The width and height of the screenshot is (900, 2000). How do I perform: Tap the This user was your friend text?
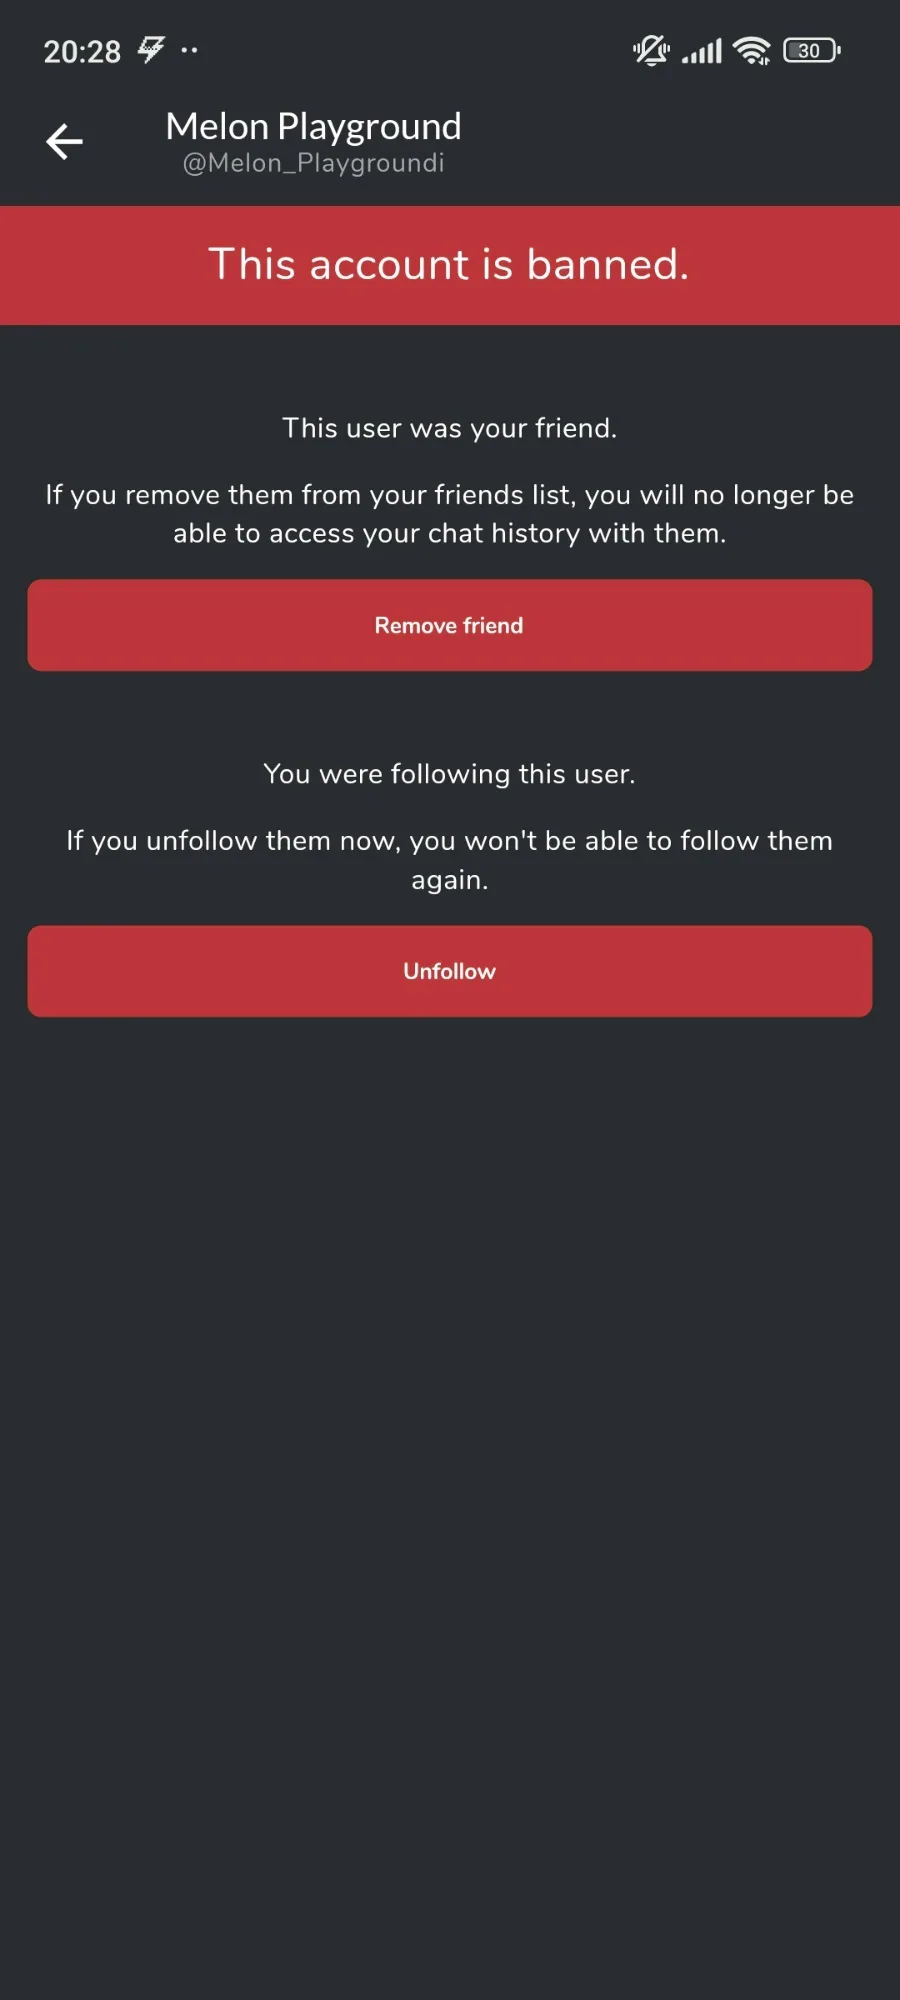pyautogui.click(x=450, y=428)
